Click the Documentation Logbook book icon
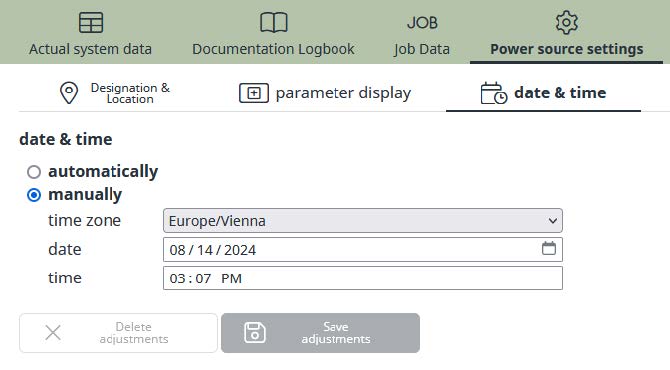Screen dimensions: 670x370 pos(273,22)
